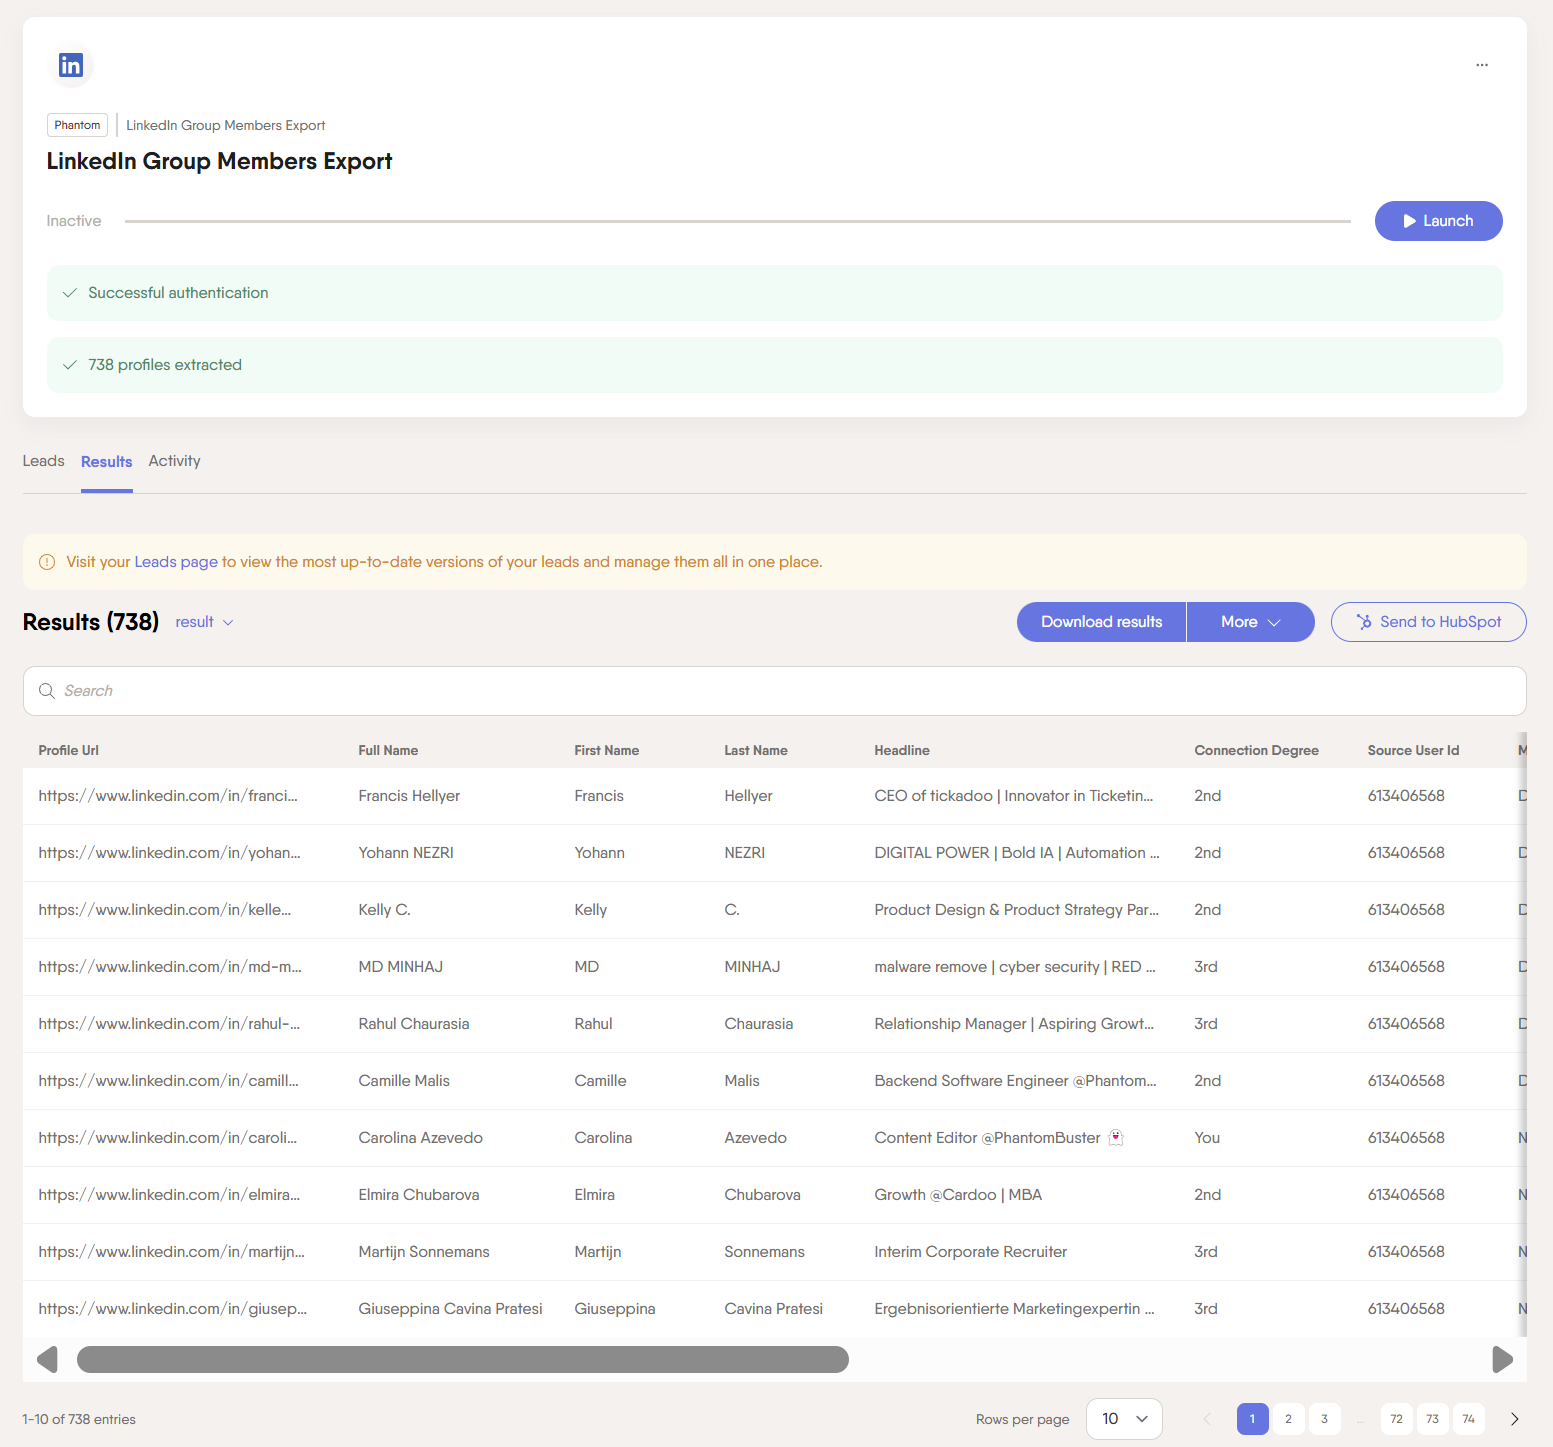Click the 'You' connection degree cell

tap(1207, 1138)
